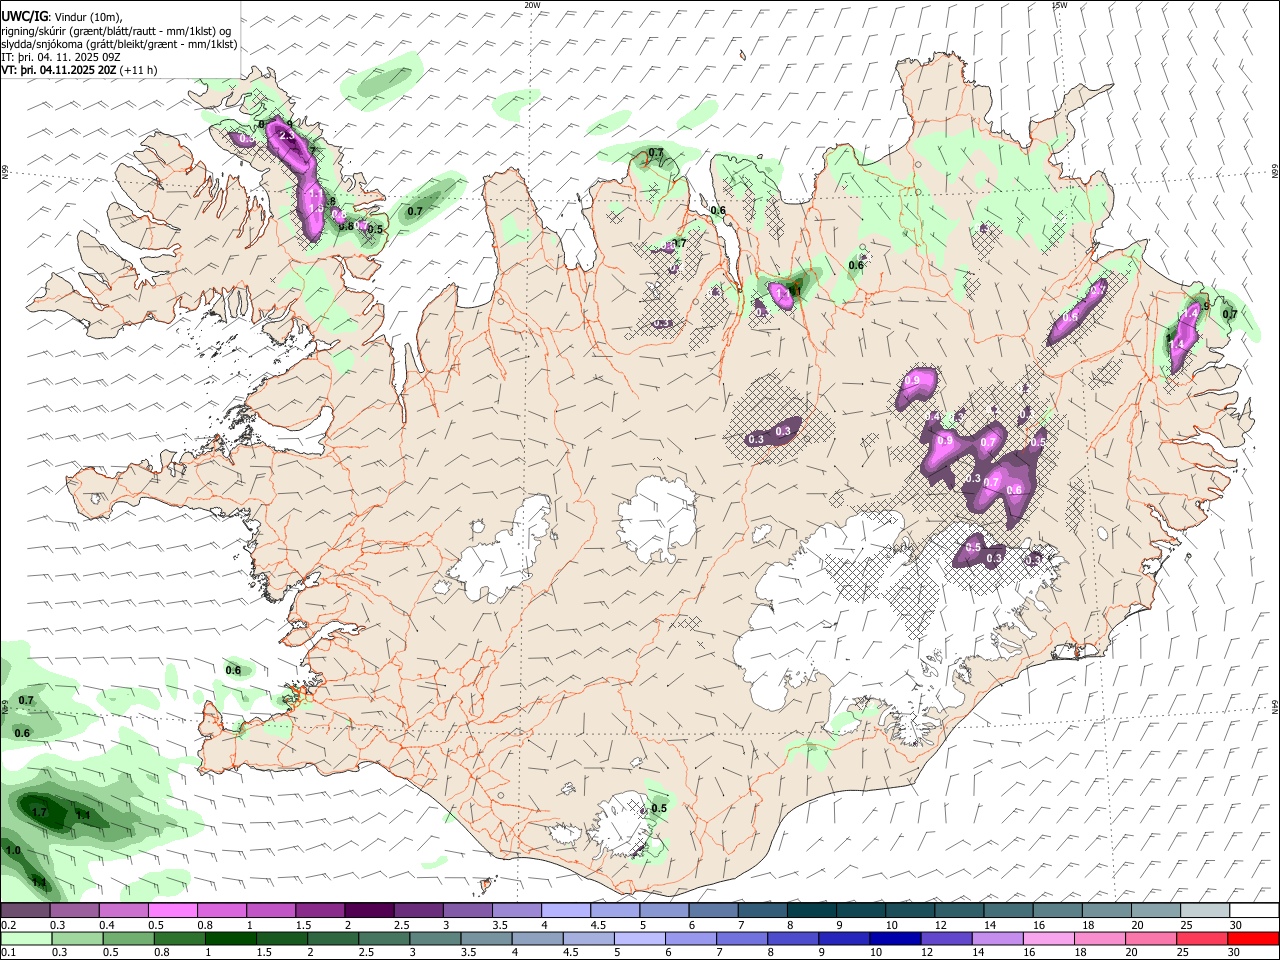The width and height of the screenshot is (1280, 960).
Task: Click the '0.2' label under snow scale
Action: [8, 925]
